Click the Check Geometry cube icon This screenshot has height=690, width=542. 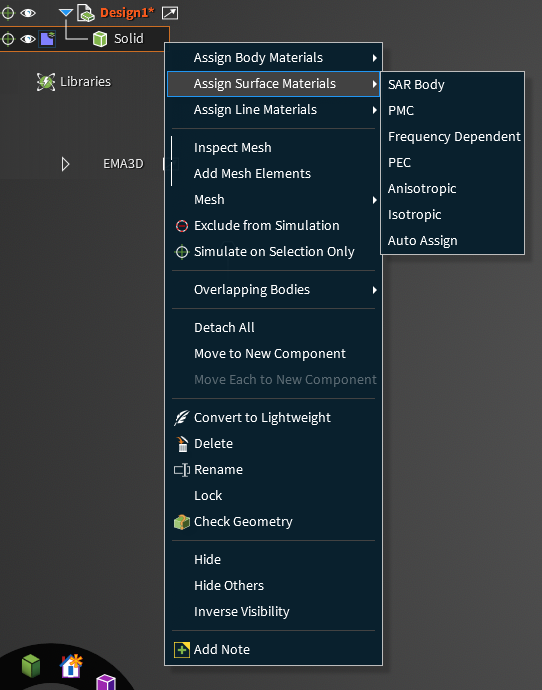[182, 522]
